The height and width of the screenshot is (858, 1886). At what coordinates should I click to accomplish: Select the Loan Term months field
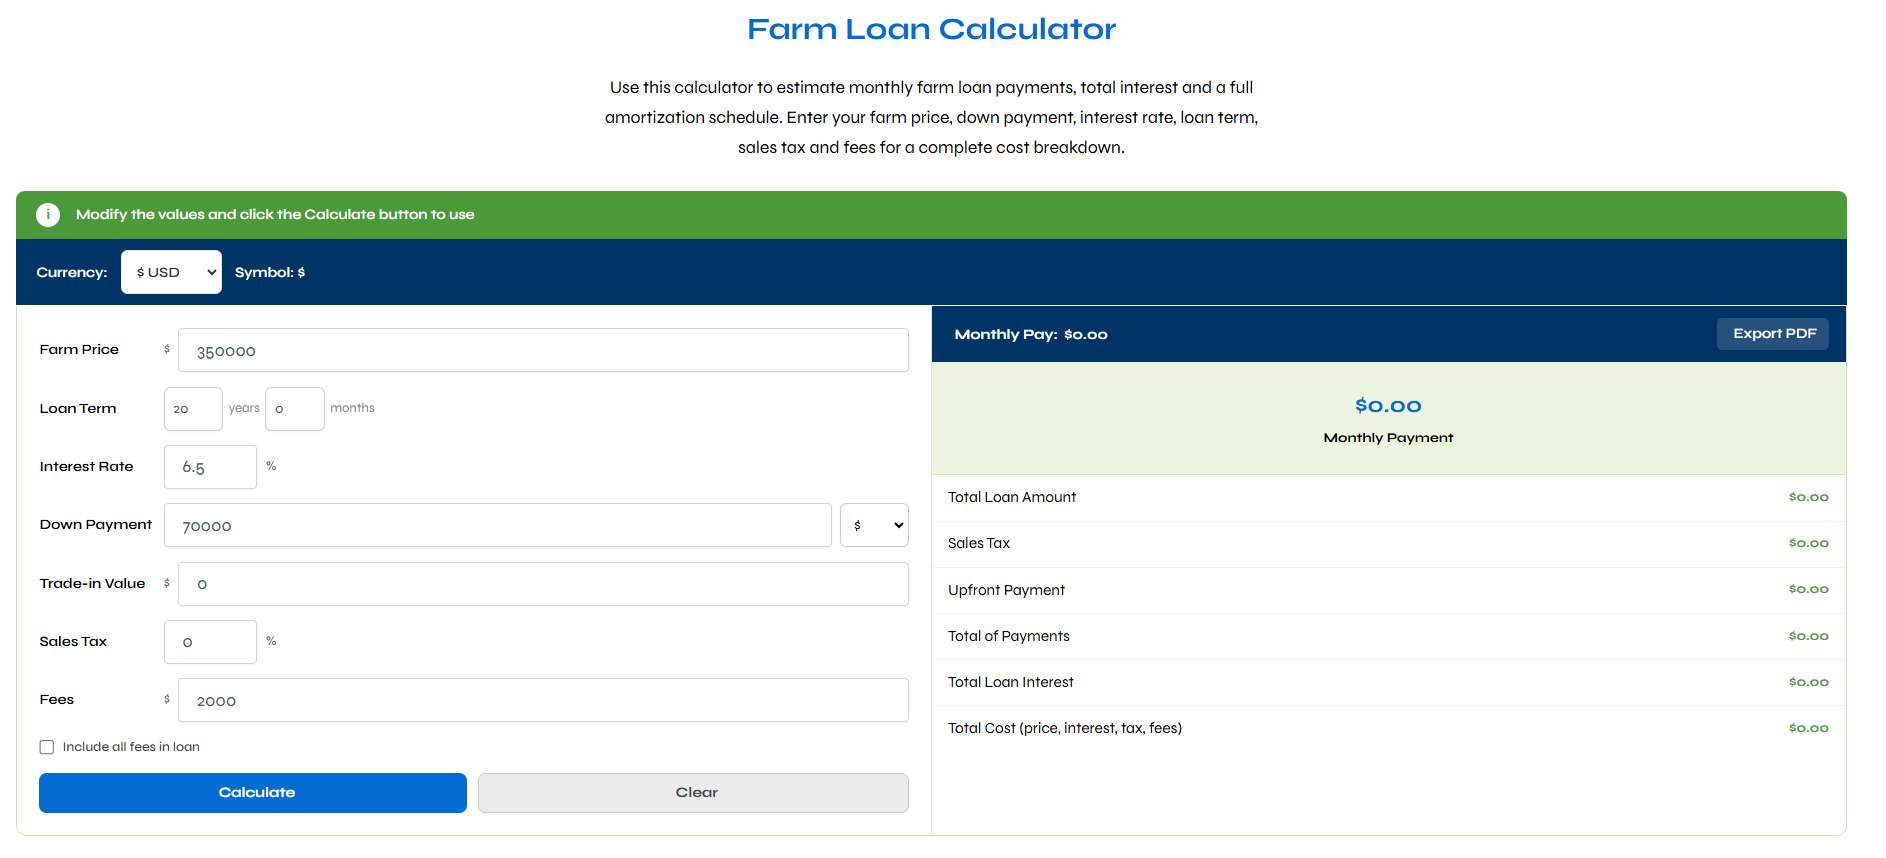(x=295, y=409)
